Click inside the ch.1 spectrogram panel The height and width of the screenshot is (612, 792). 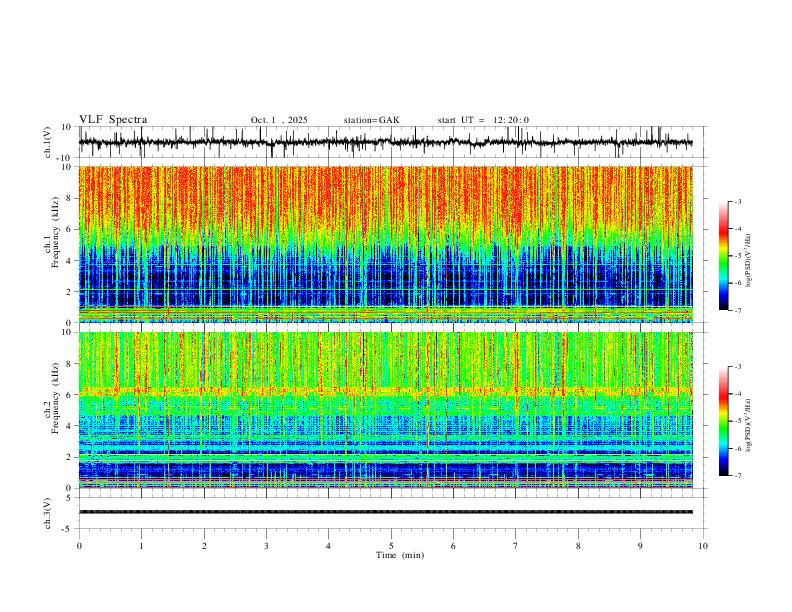[386, 244]
